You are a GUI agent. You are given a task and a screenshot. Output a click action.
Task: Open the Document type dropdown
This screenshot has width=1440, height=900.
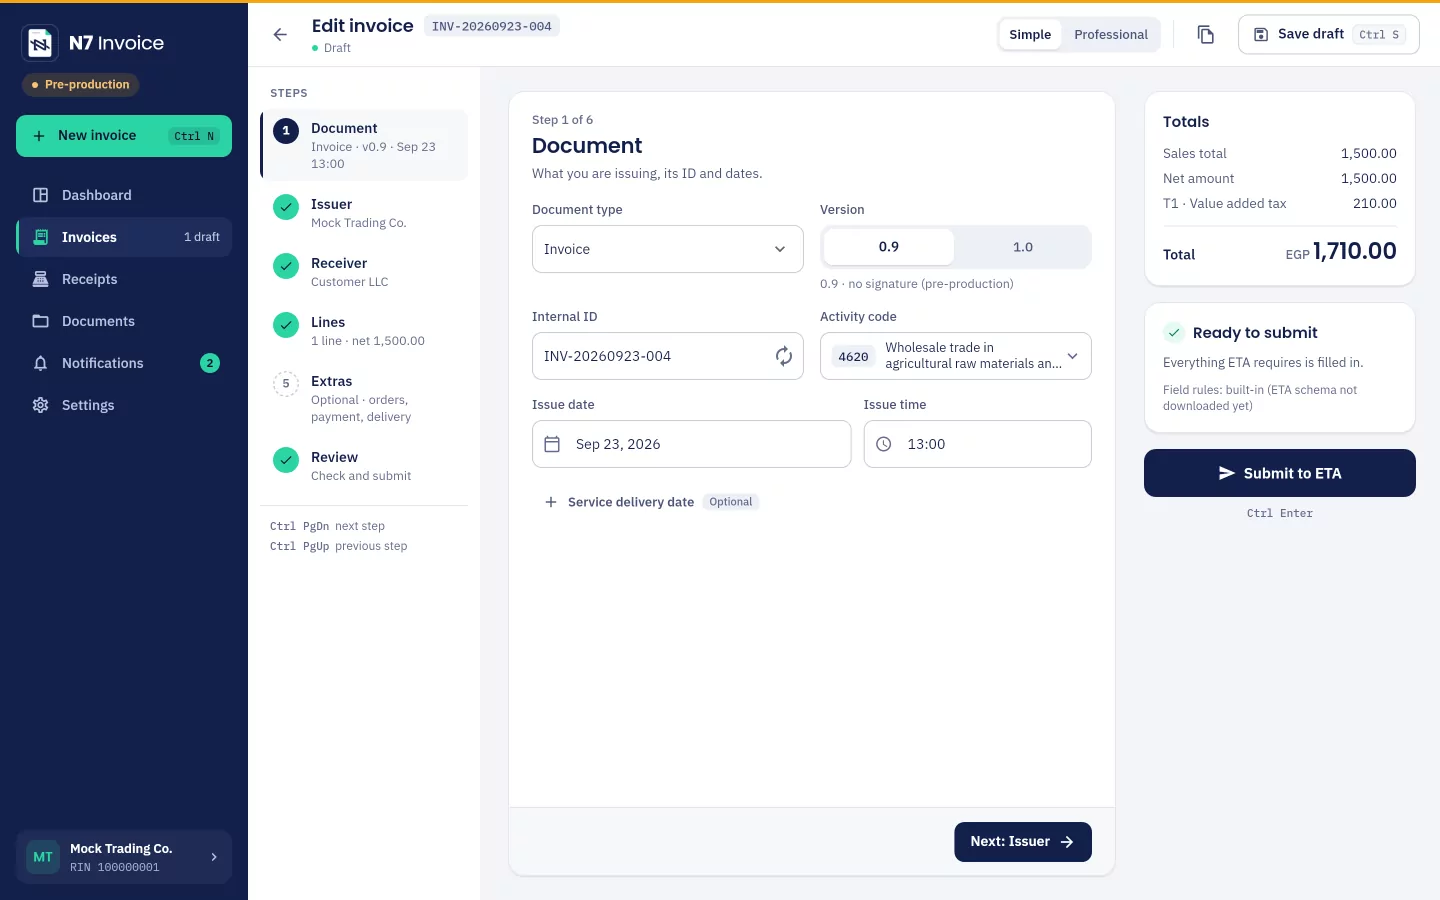point(668,249)
